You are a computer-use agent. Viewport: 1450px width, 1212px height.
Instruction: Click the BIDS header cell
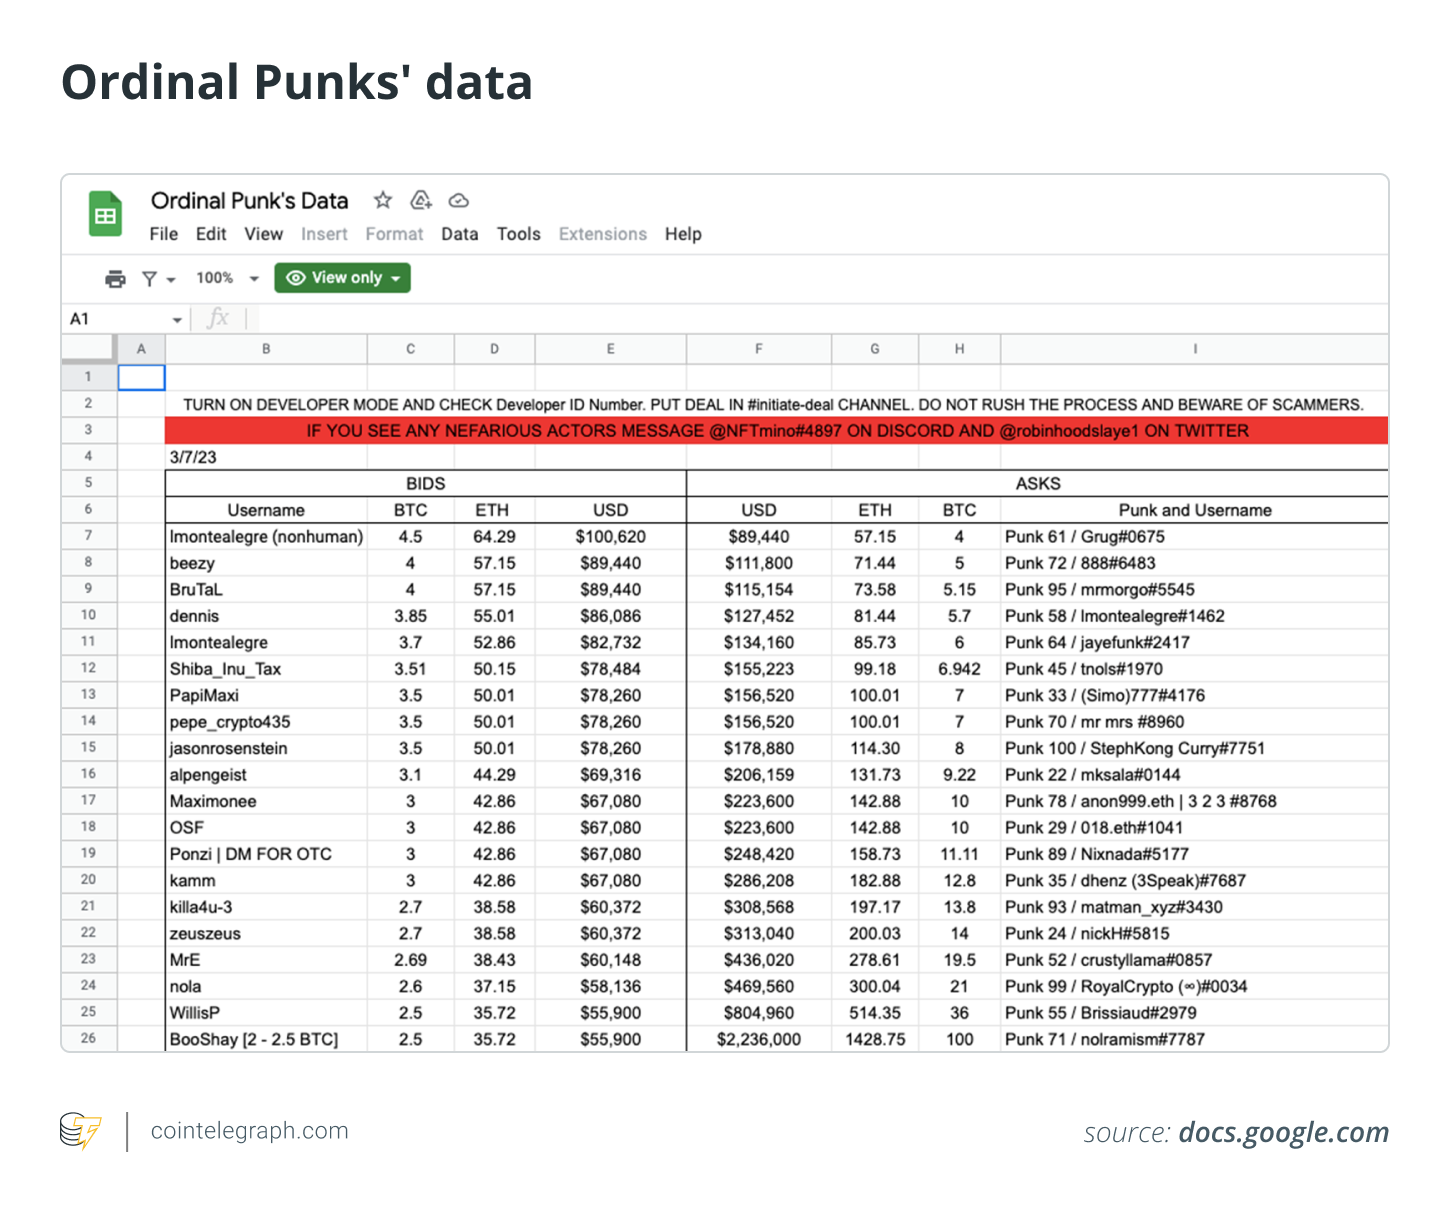[x=426, y=483]
